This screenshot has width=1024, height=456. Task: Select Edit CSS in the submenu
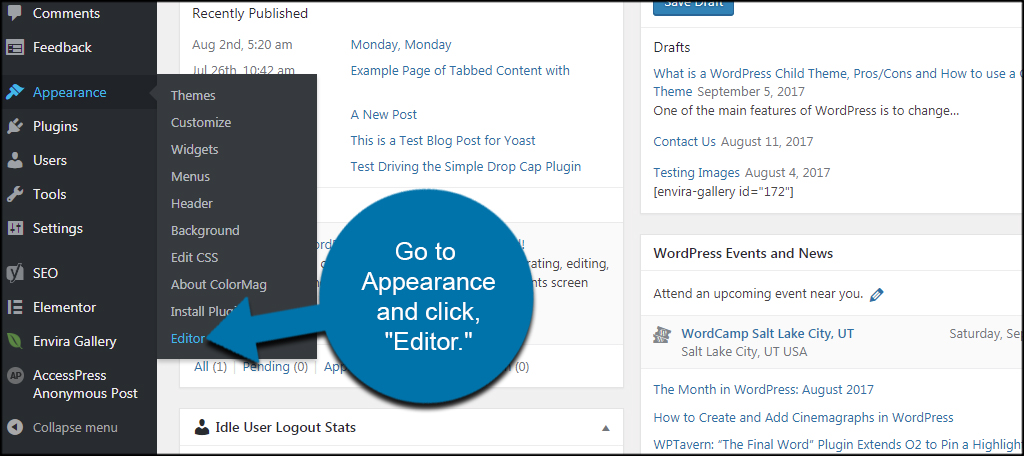[195, 257]
